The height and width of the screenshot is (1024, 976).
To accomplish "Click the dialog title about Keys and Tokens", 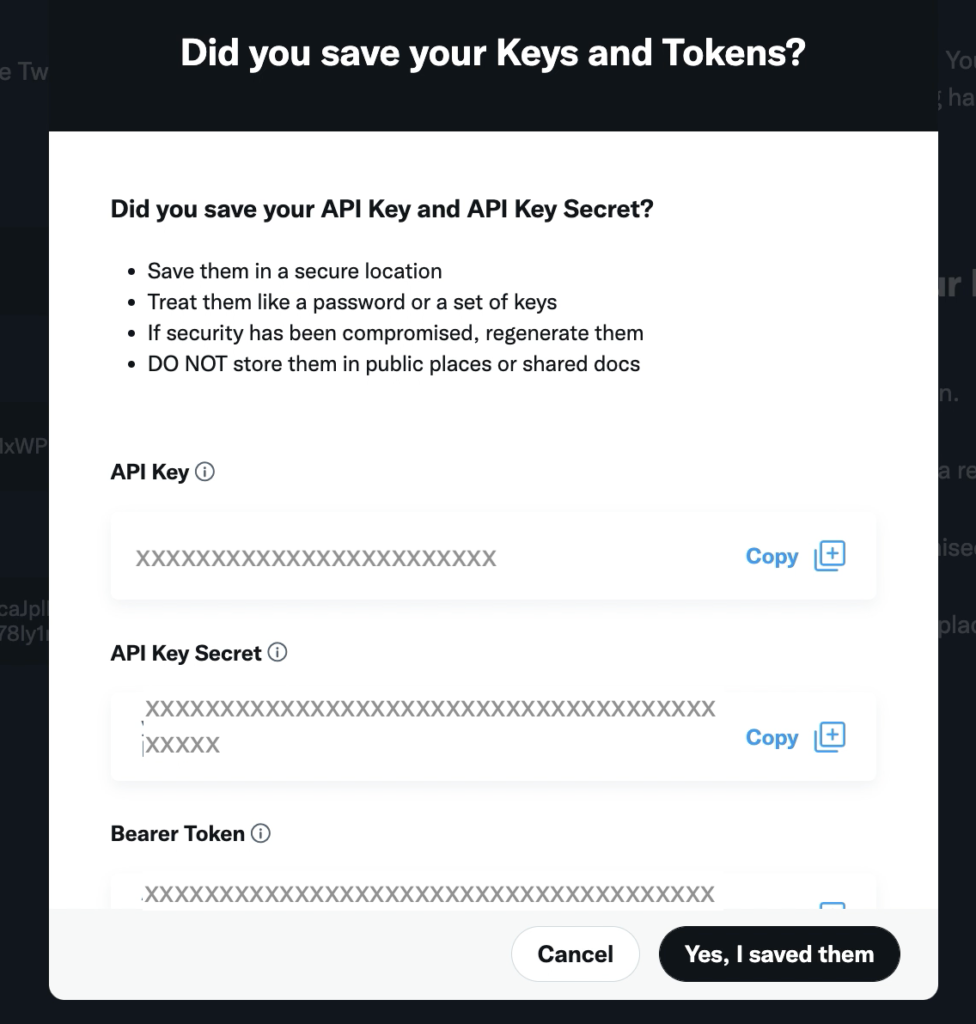I will click(493, 53).
